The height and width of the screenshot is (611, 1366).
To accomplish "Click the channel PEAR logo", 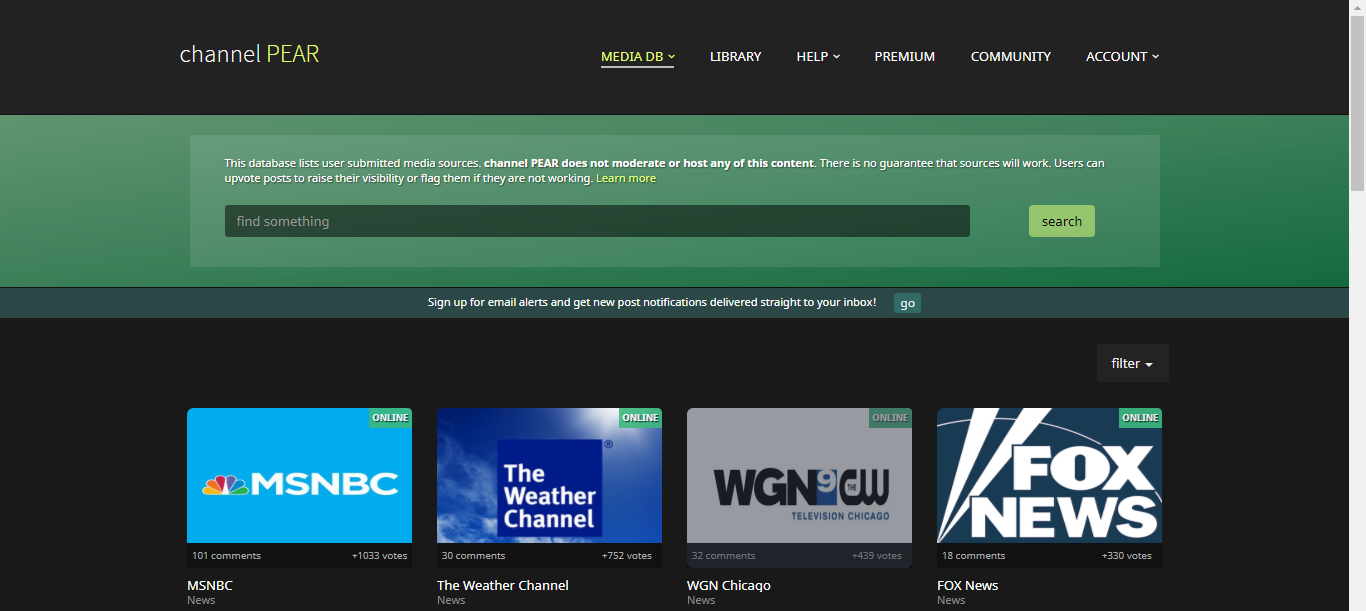I will click(249, 54).
